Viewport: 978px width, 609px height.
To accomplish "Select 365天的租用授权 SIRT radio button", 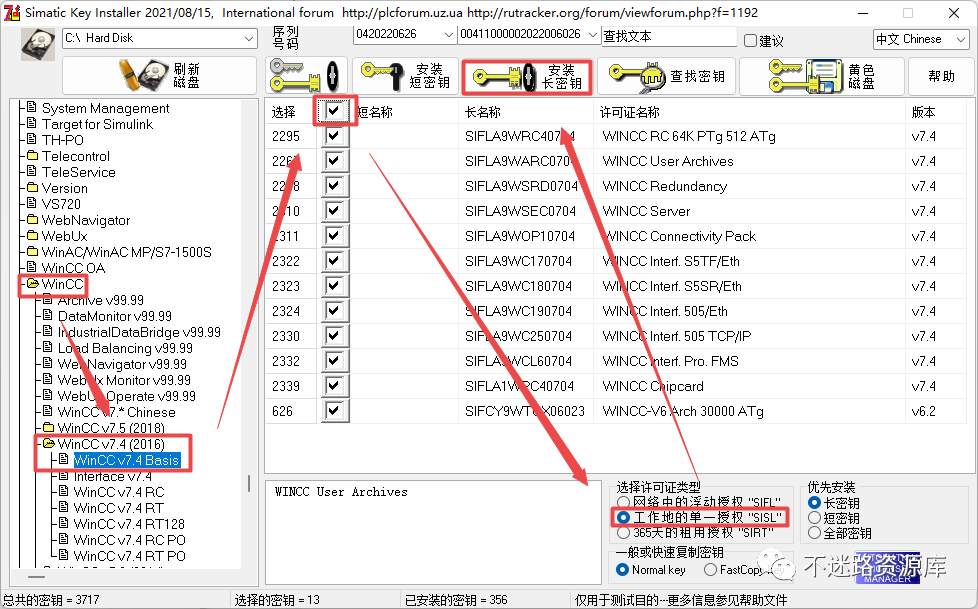I will (623, 533).
